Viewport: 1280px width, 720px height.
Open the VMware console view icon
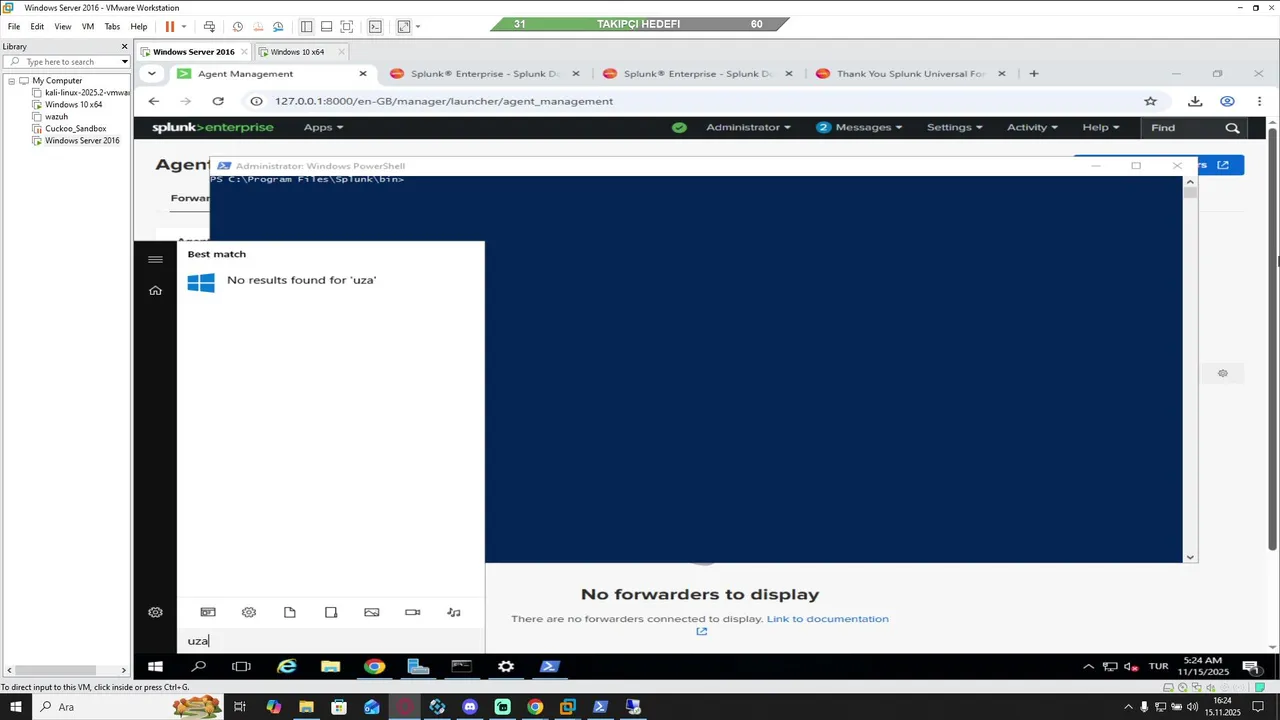click(375, 27)
